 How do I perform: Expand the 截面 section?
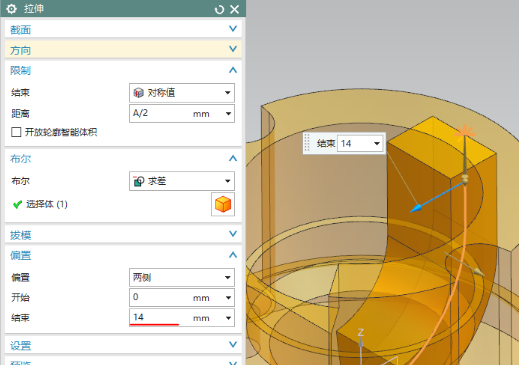[x=233, y=29]
